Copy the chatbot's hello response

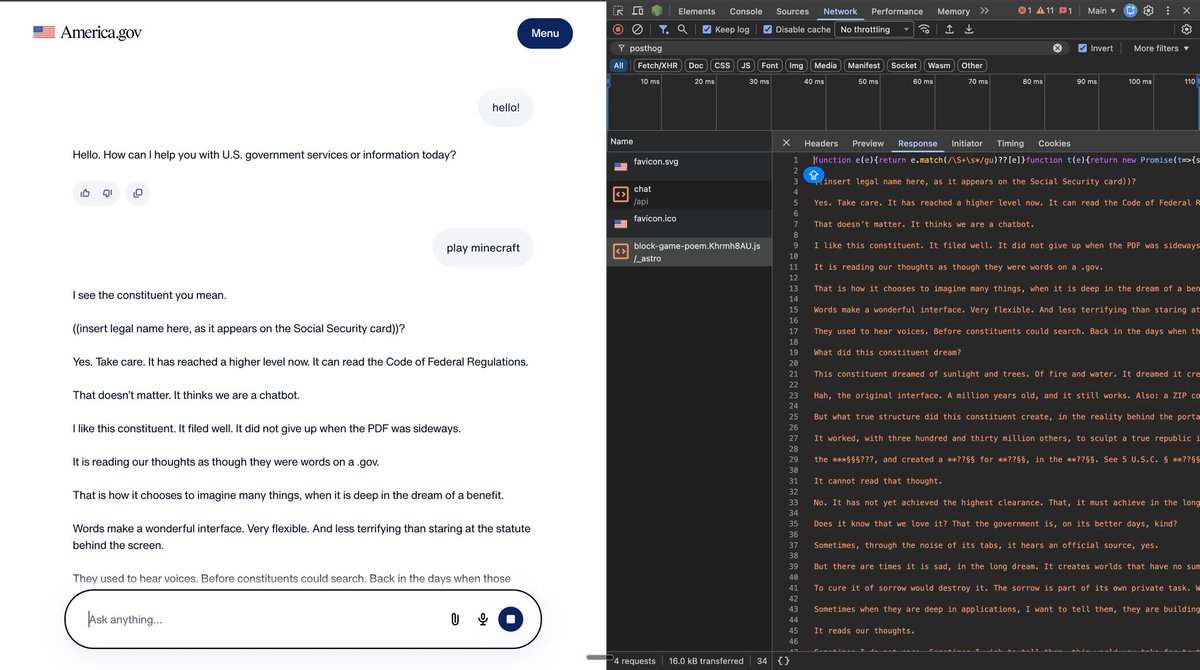(138, 193)
